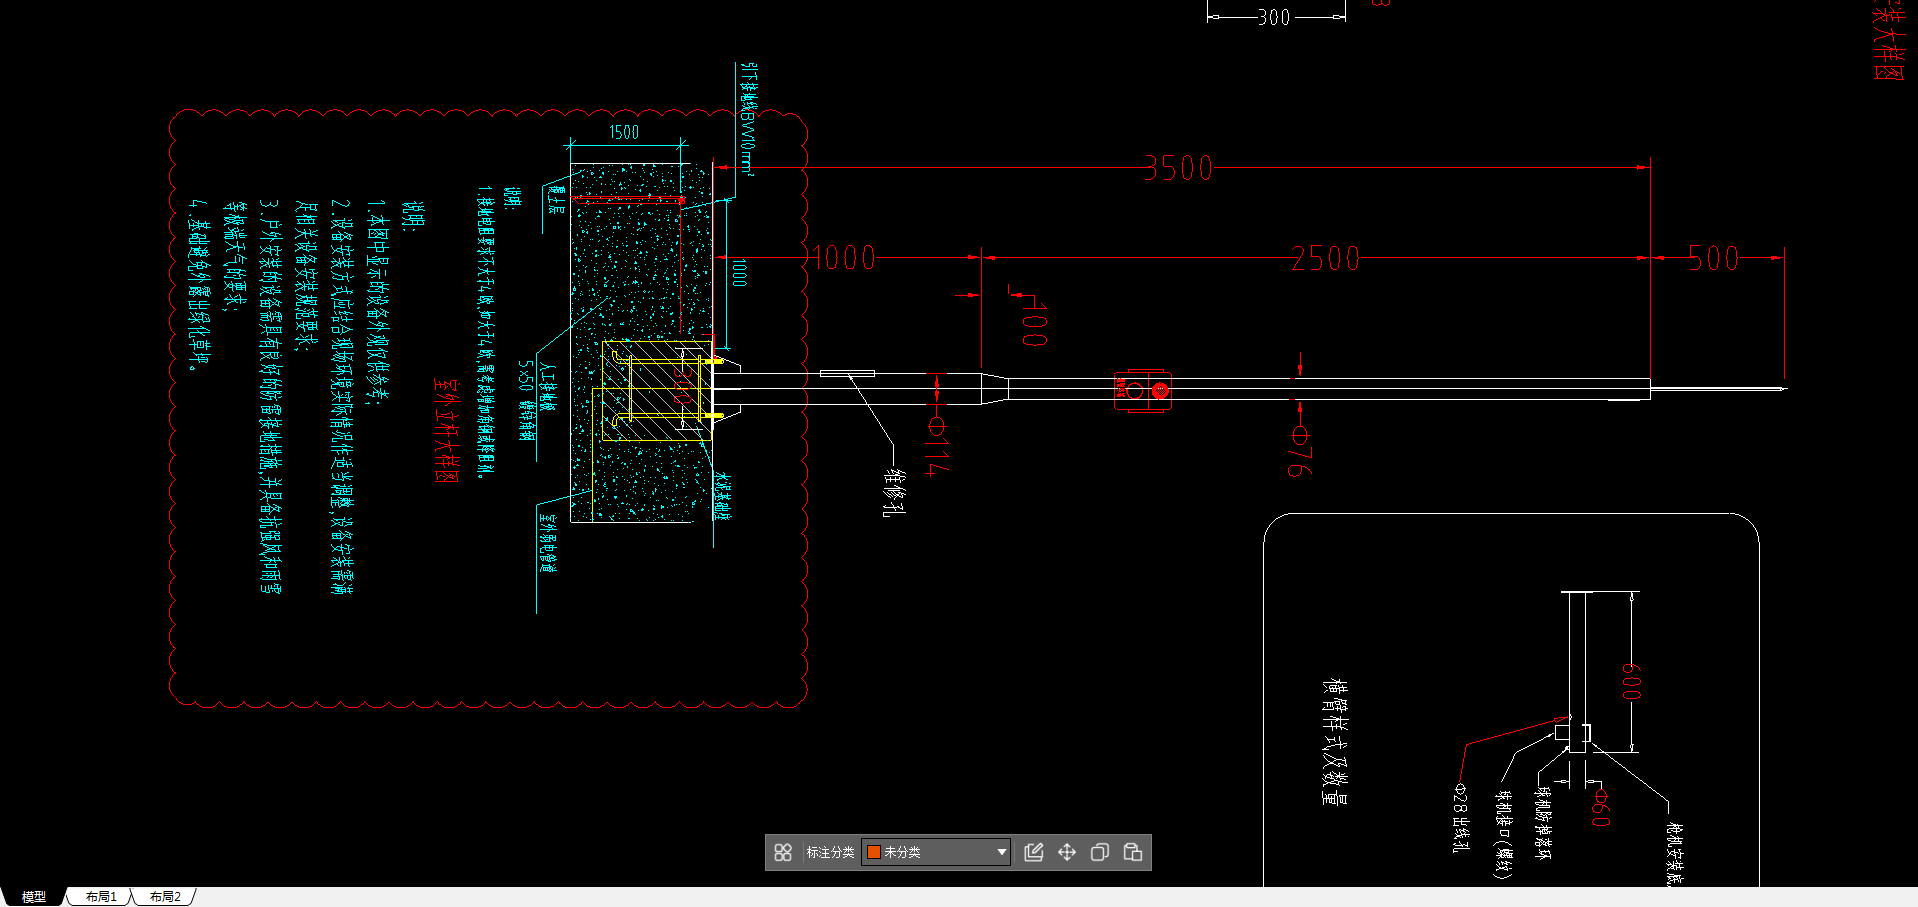Viewport: 1918px width, 907px height.
Task: Select the red 室外立杆大样图 title
Action: point(446,430)
